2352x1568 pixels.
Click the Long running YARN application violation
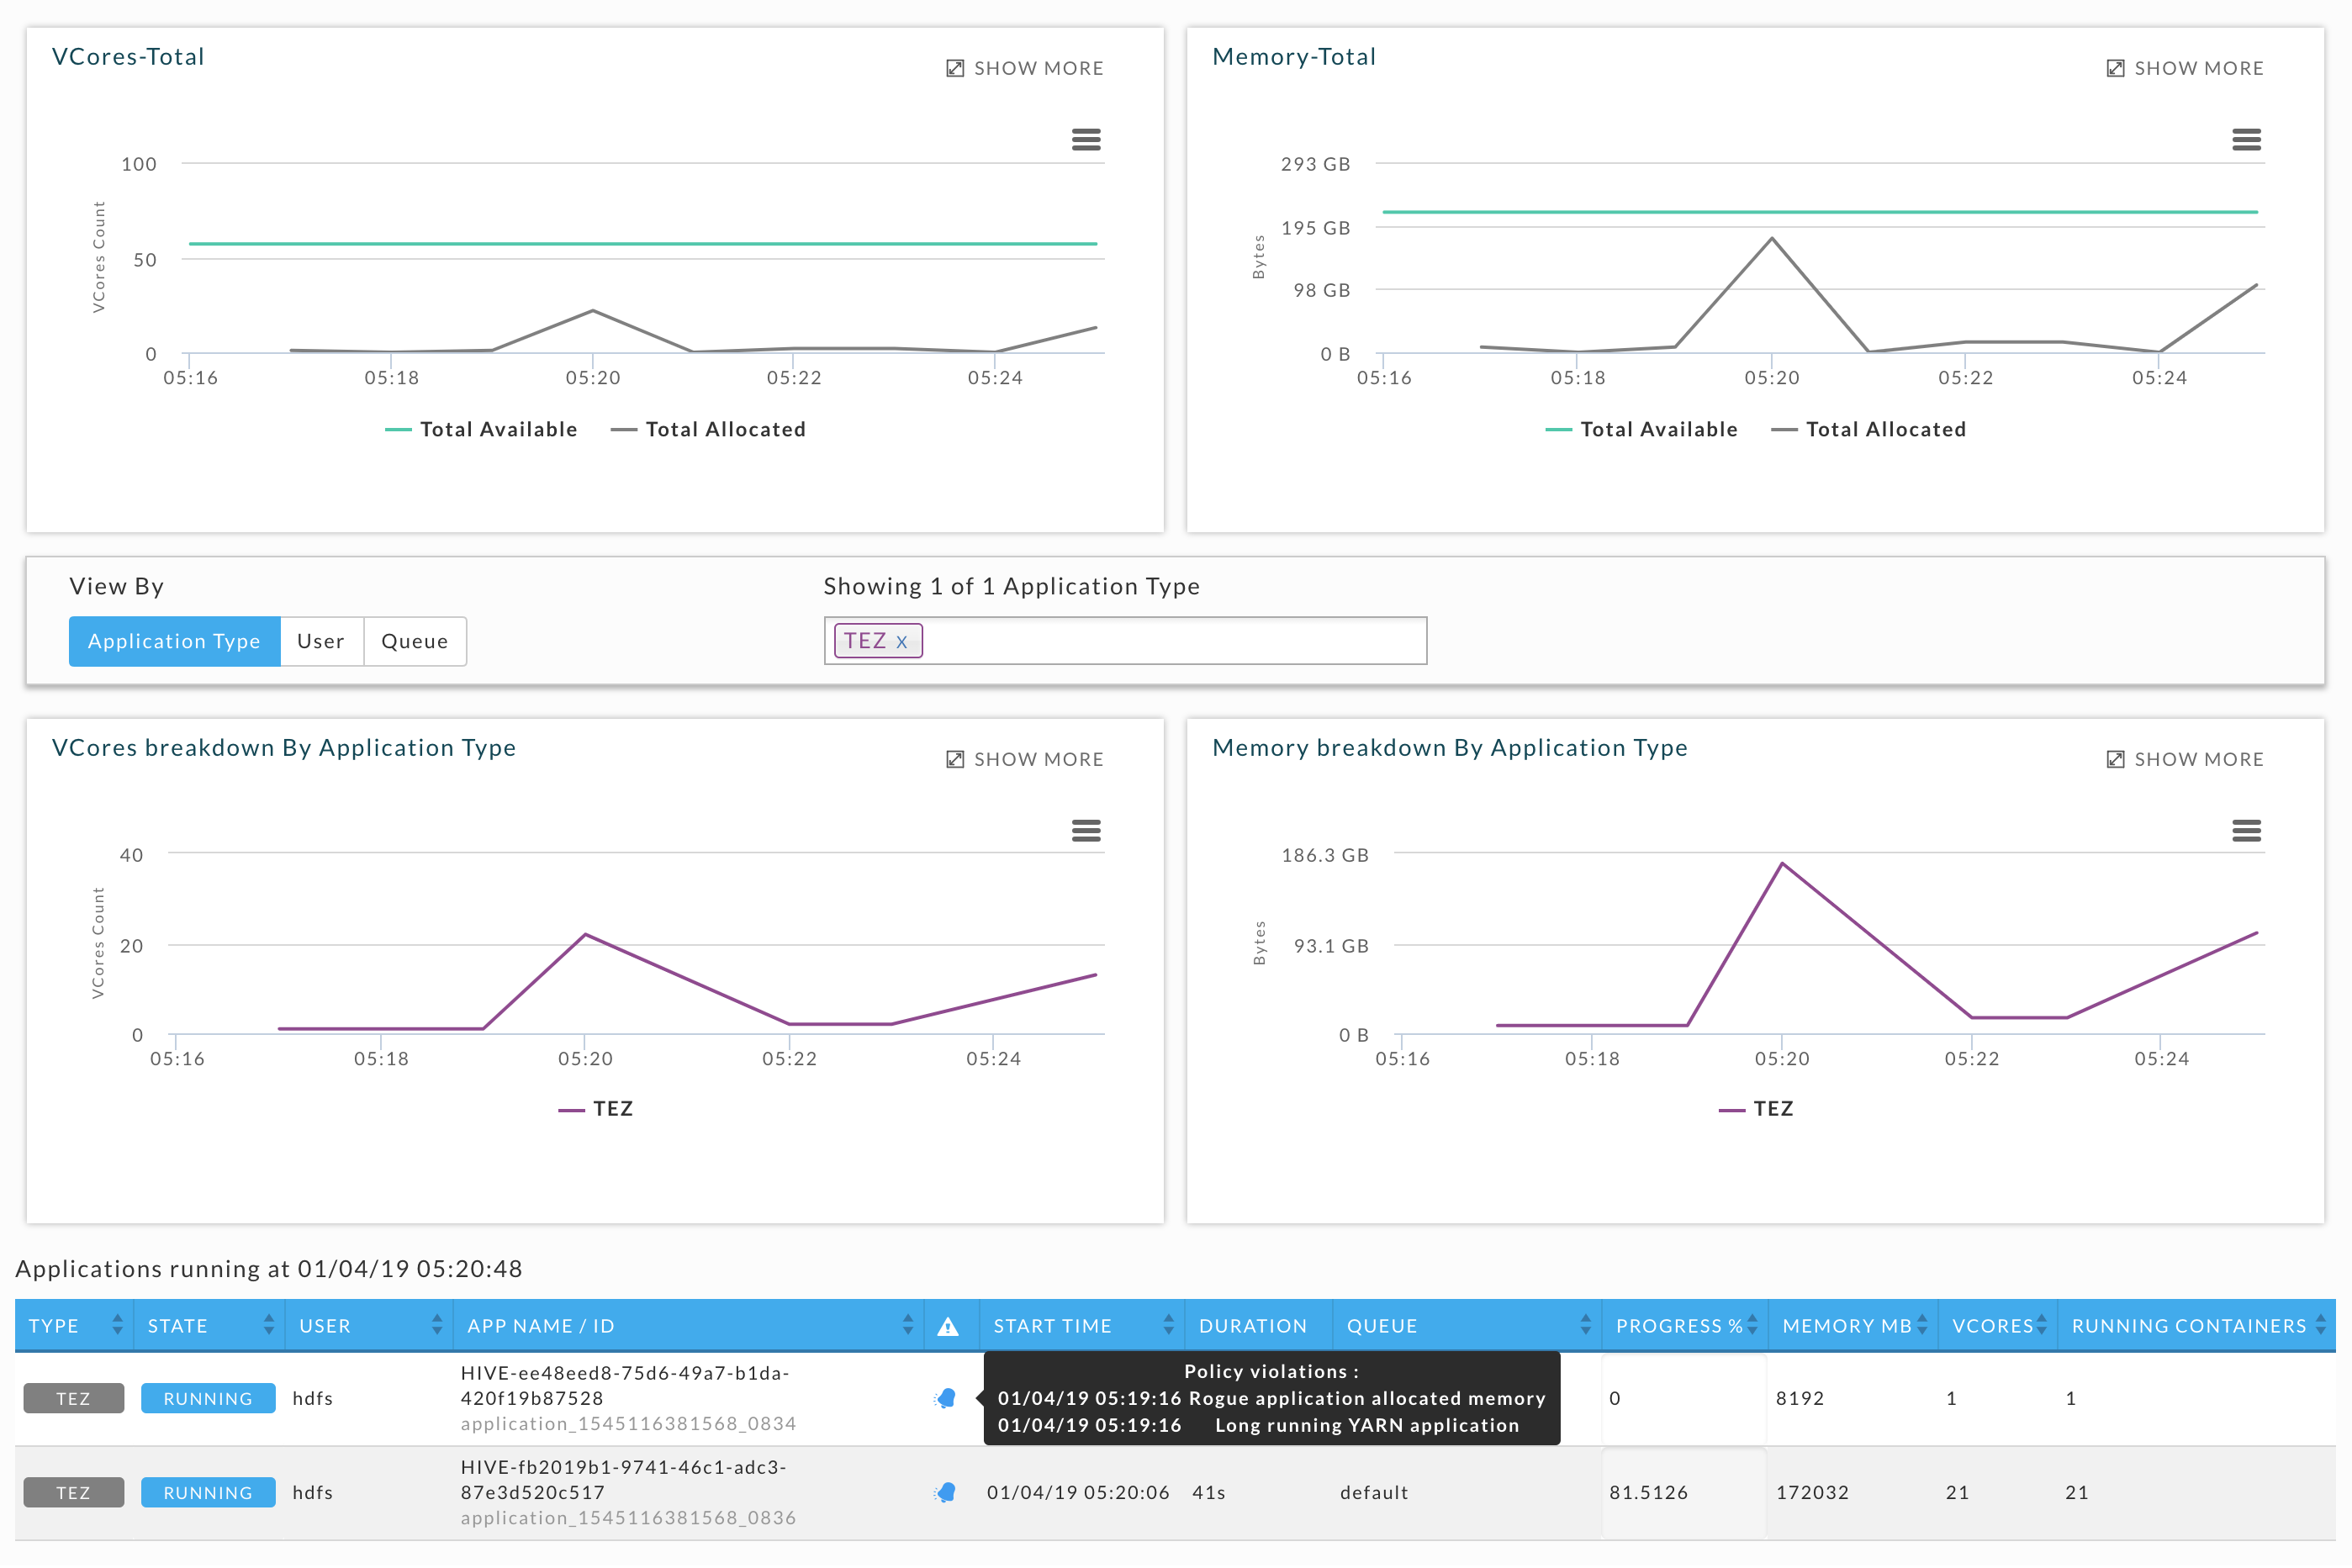pyautogui.click(x=1258, y=1425)
